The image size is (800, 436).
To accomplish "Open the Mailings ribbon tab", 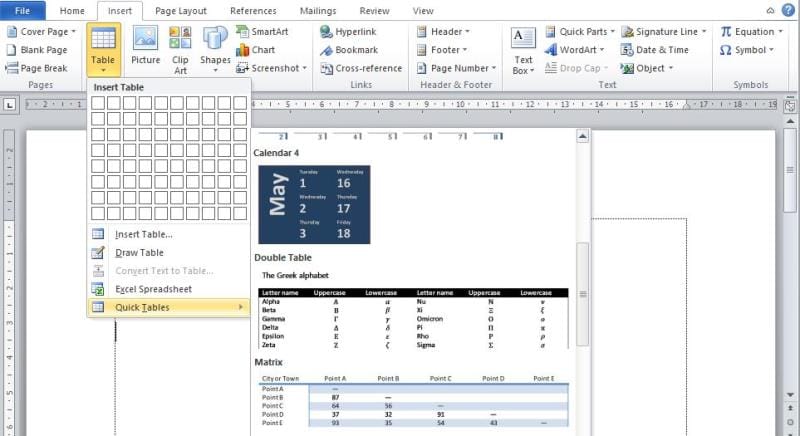I will coord(318,11).
